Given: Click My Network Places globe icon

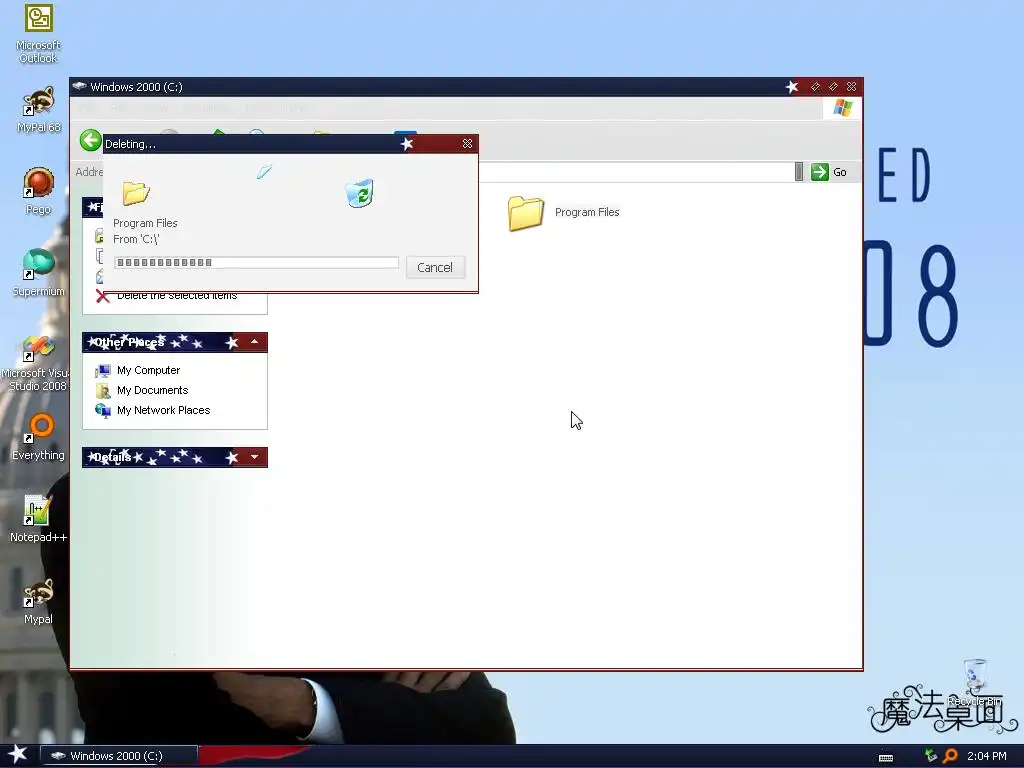Looking at the screenshot, I should click(x=103, y=411).
